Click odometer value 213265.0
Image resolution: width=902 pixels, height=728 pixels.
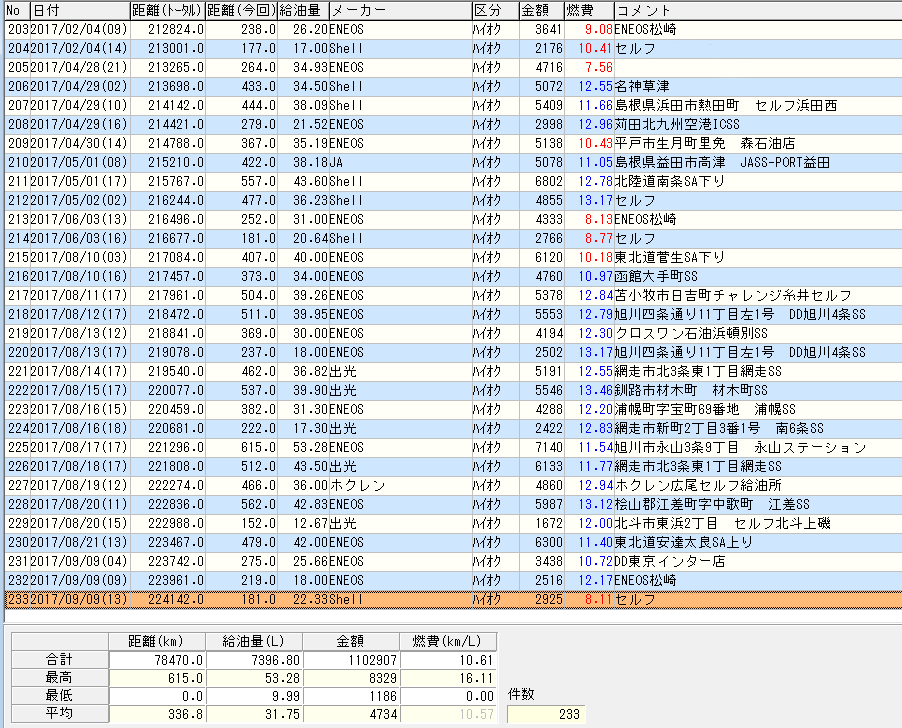[175, 67]
